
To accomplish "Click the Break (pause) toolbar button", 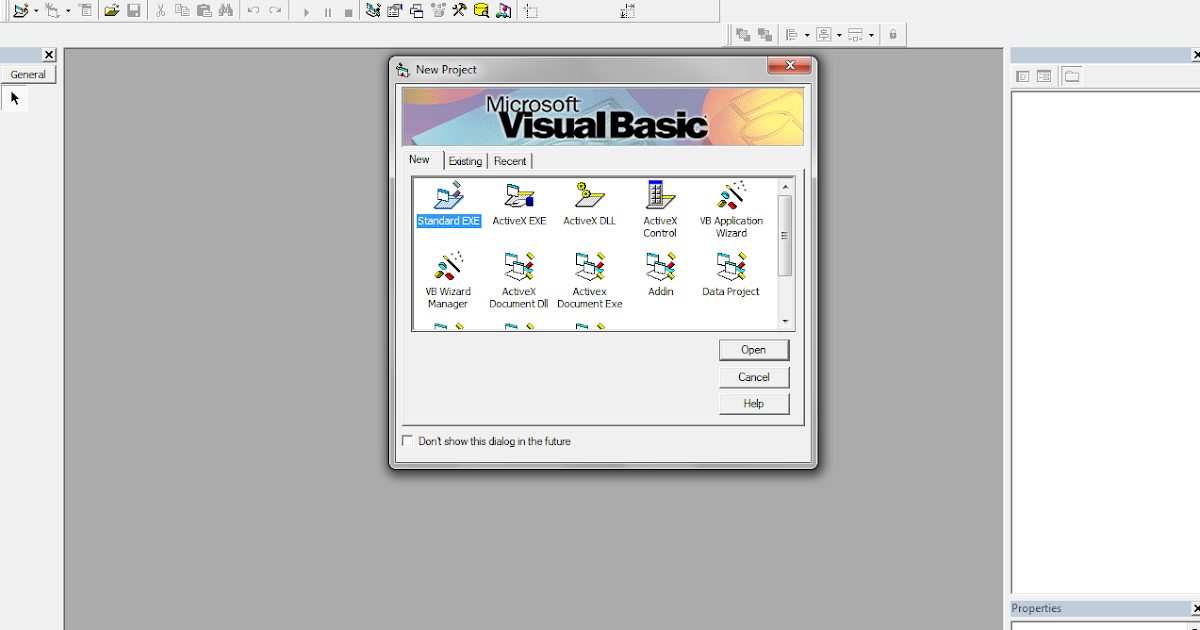I will point(327,12).
